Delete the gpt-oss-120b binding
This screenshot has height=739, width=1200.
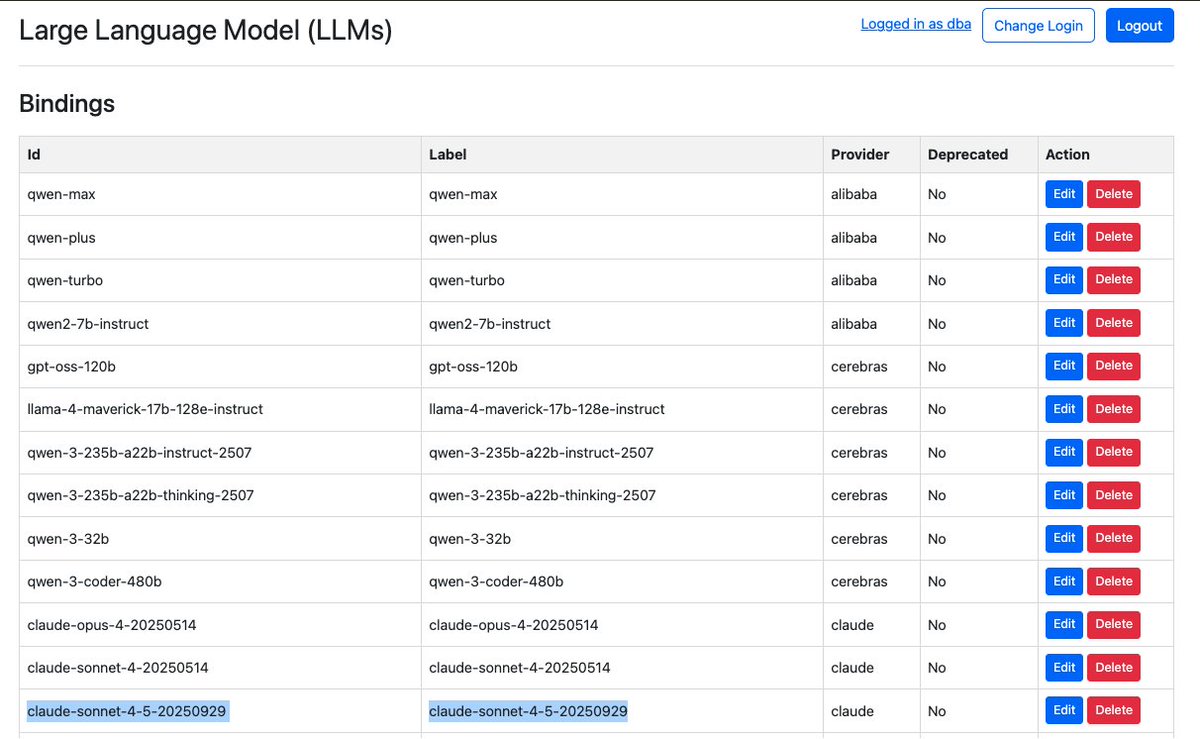[1114, 366]
